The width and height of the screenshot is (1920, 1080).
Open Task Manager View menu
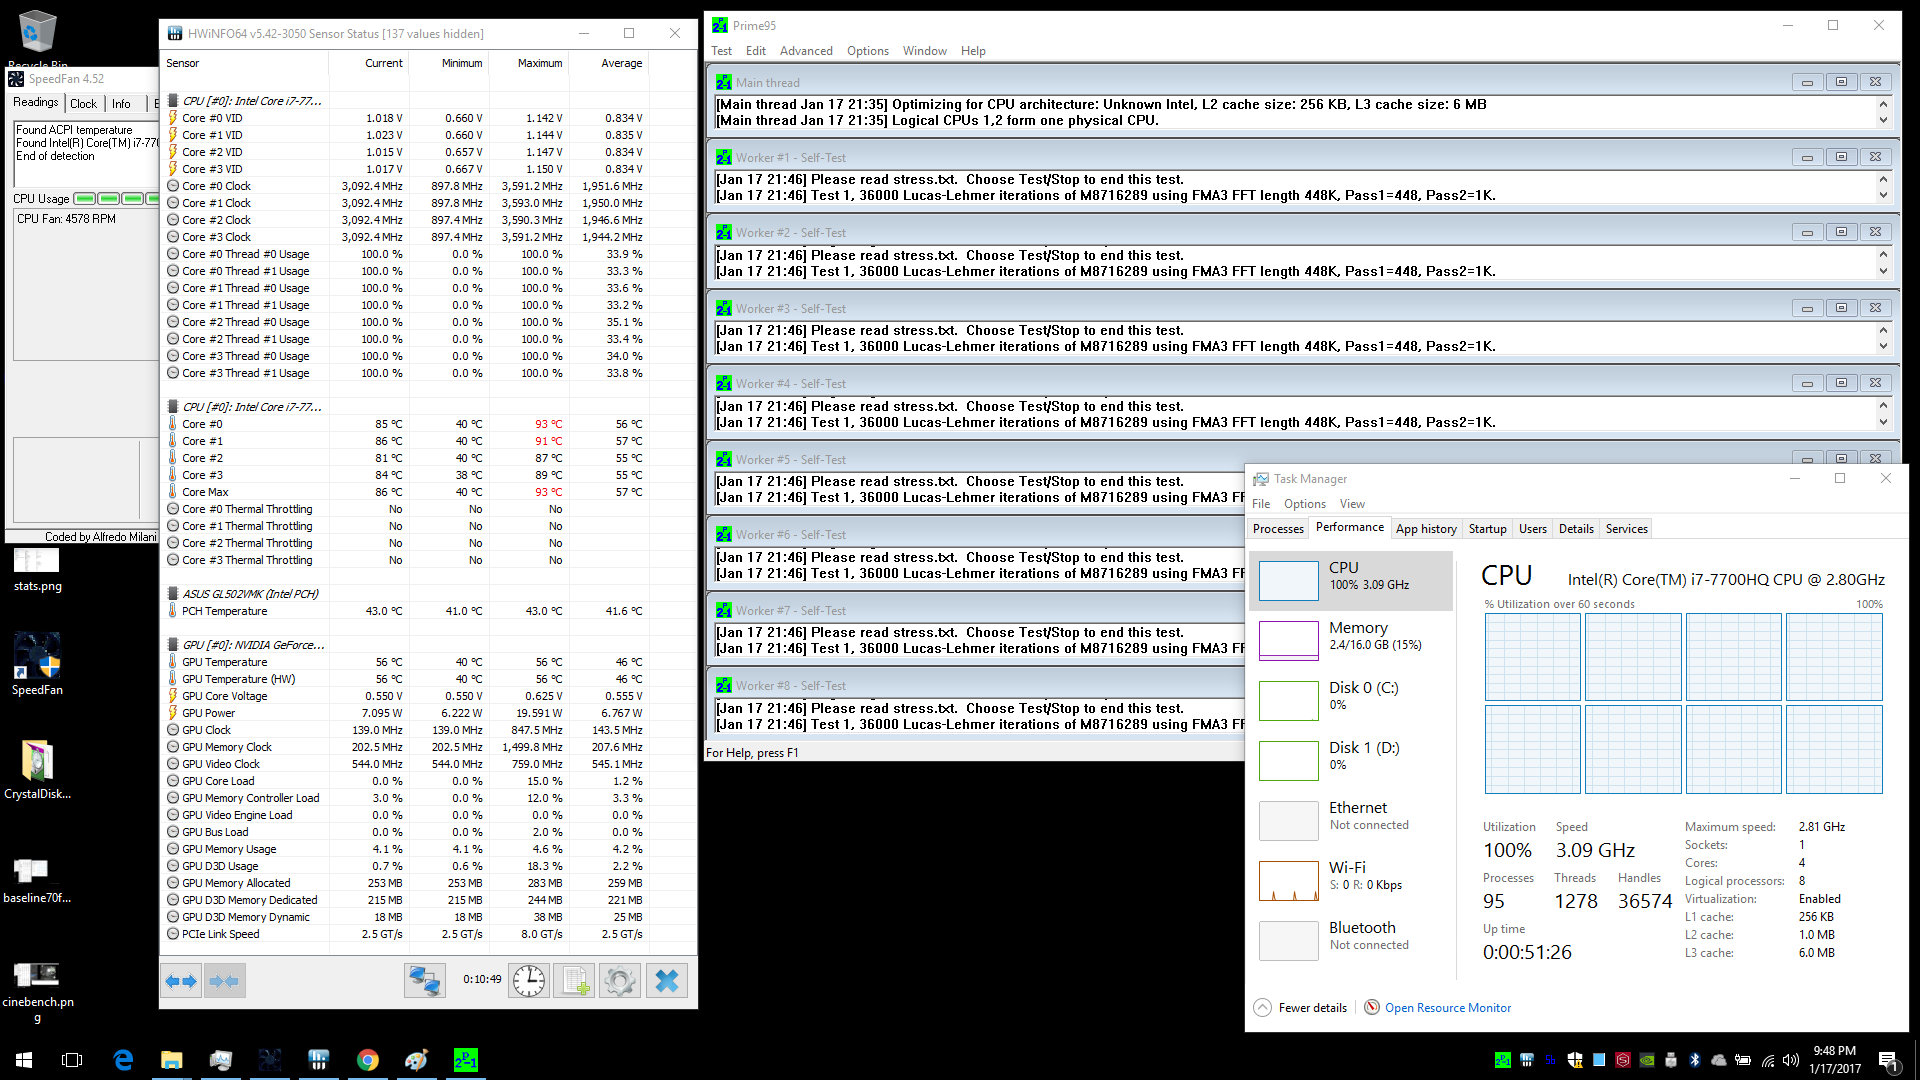point(1352,504)
